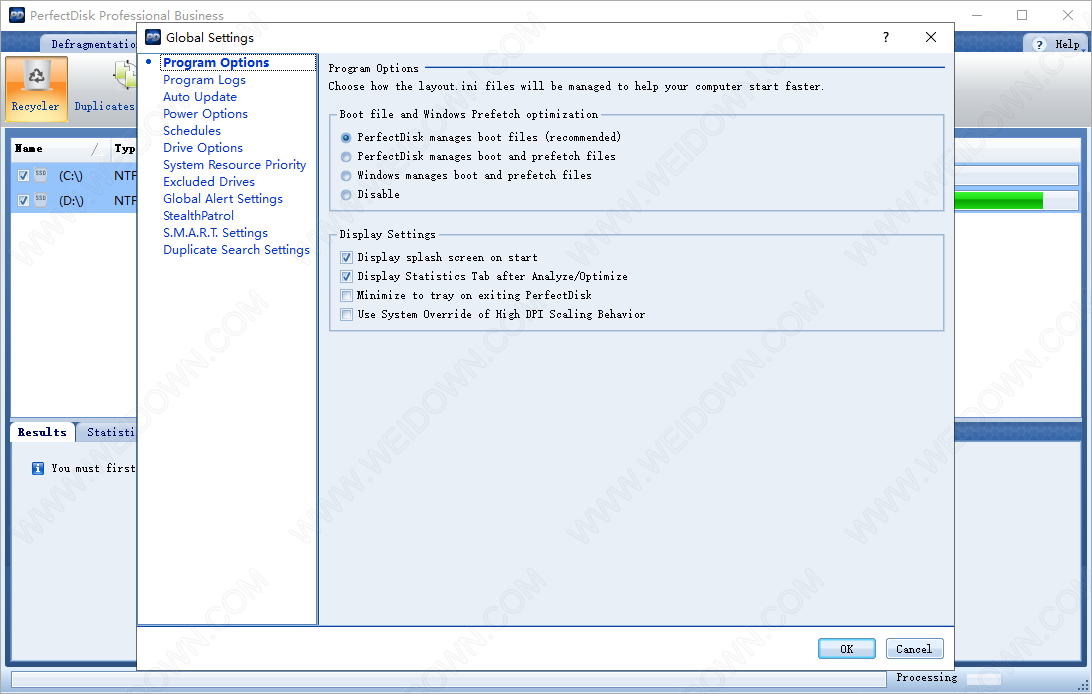Click the SSD icon for drive C:
This screenshot has width=1092, height=694.
point(41,175)
